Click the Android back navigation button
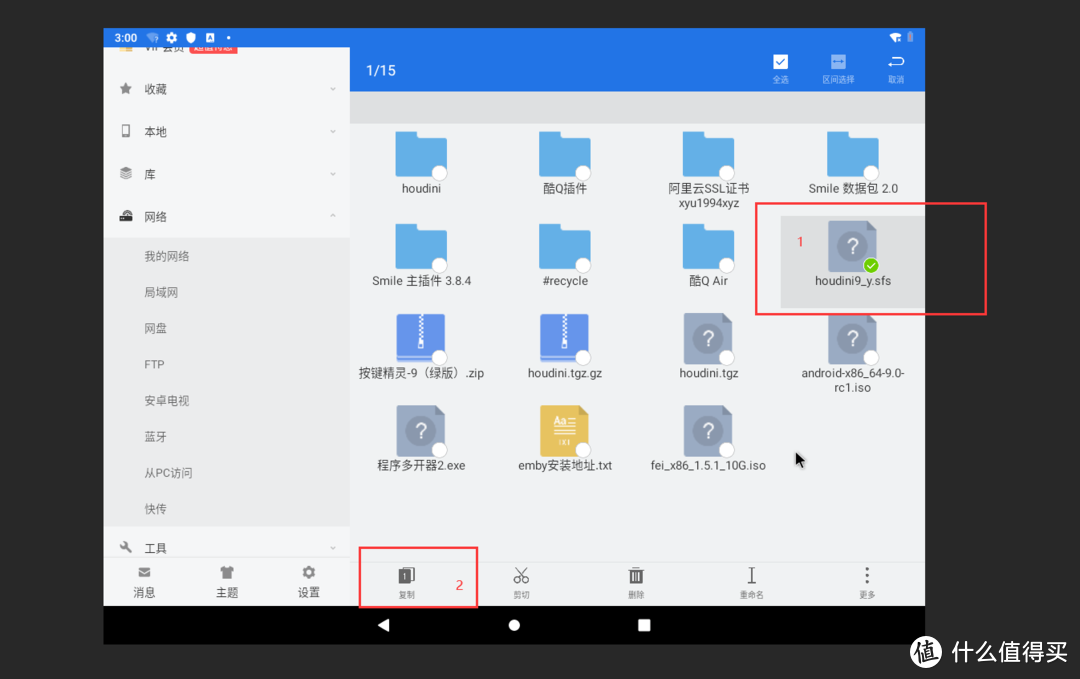The width and height of the screenshot is (1080, 679). (x=384, y=625)
